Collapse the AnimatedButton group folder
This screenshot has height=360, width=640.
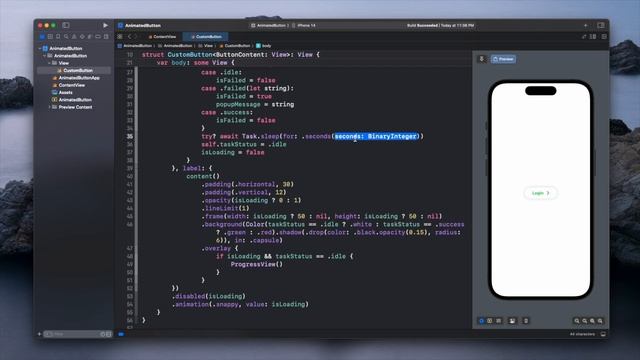click(44, 56)
